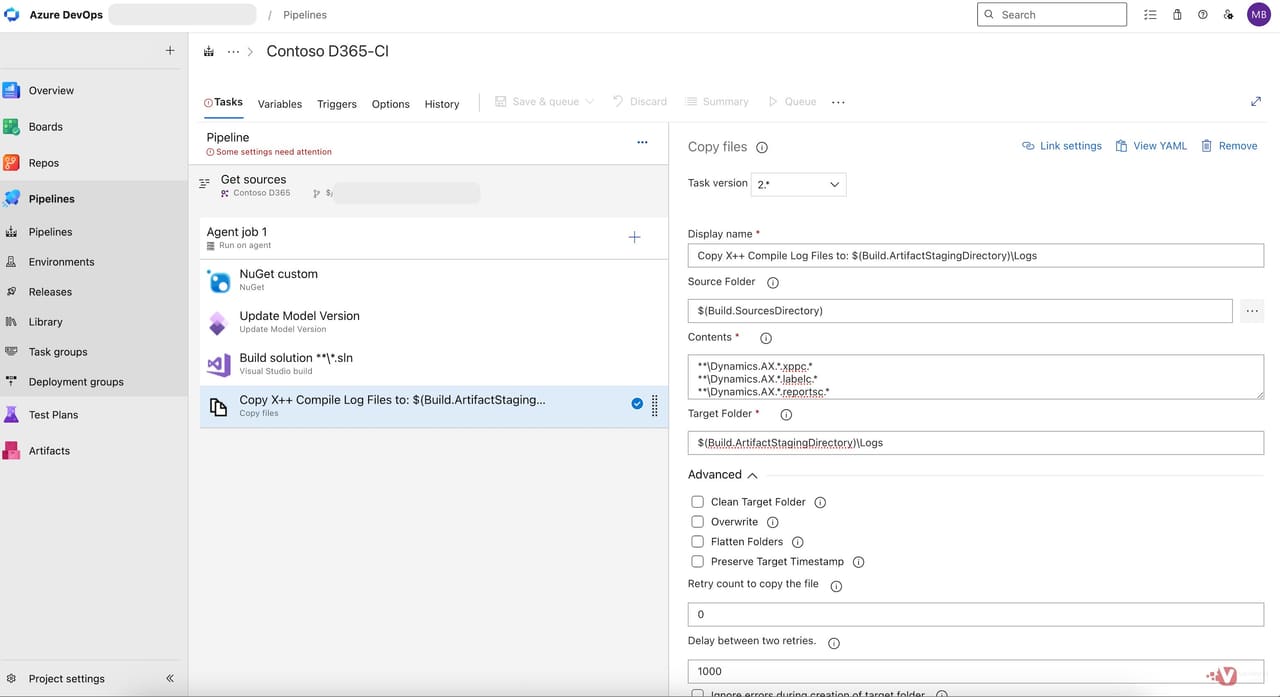Click the Copy files info icon by title
Viewport: 1280px width, 697px height.
pos(762,147)
